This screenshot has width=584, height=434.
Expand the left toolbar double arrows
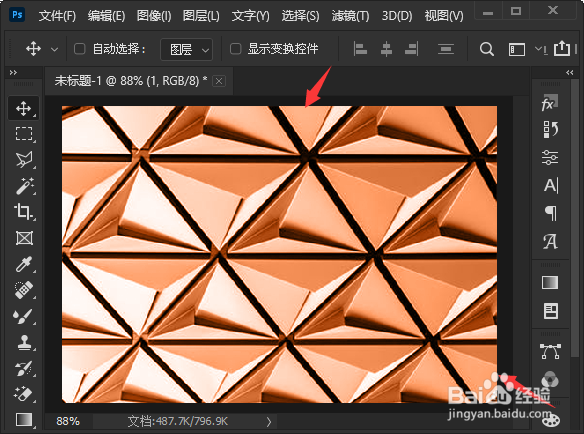(x=13, y=73)
